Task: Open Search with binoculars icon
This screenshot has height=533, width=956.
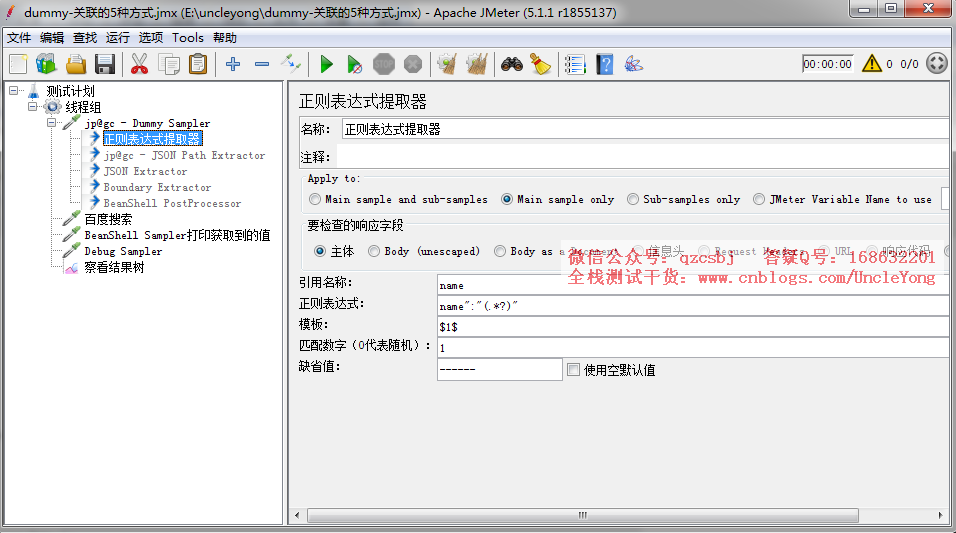Action: pos(512,64)
